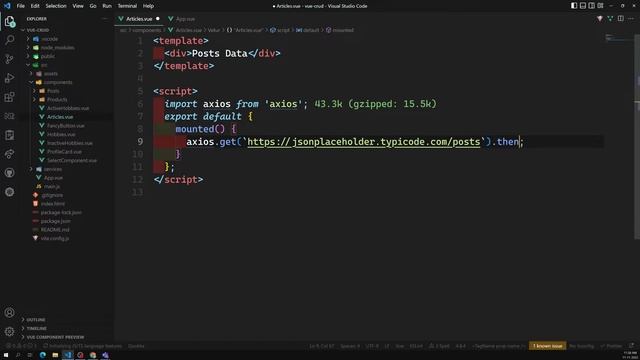Expand the VUE COMPONENT PREVIEW section
This screenshot has height=360, width=640.
pos(55,337)
